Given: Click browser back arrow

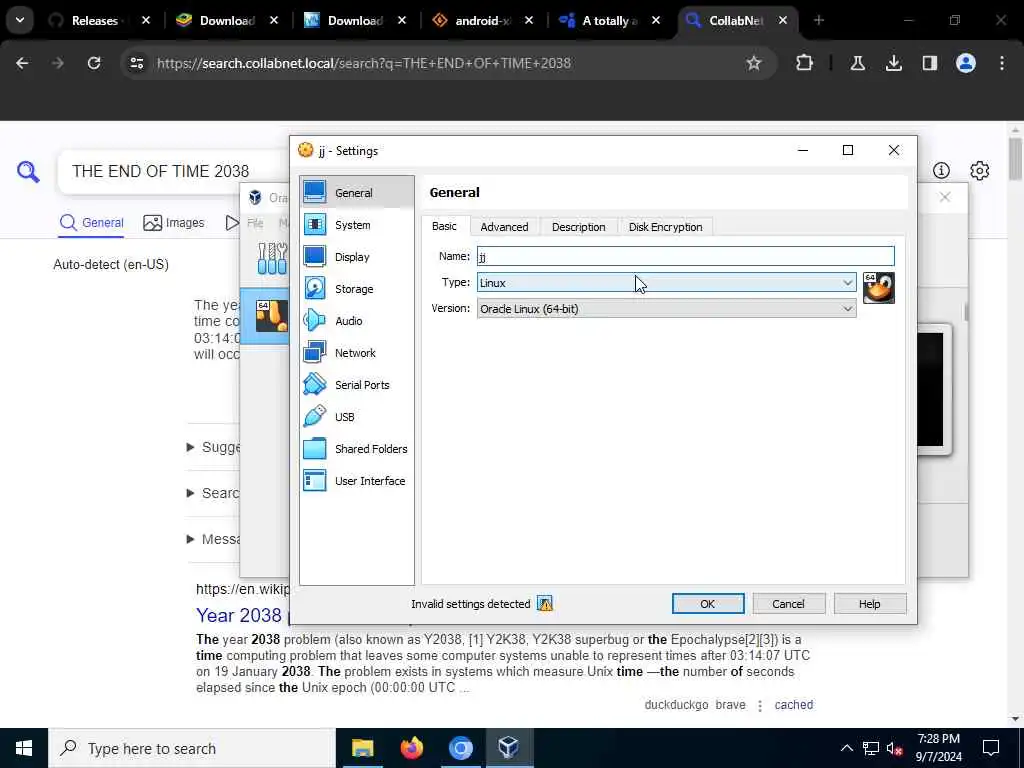Looking at the screenshot, I should (22, 63).
